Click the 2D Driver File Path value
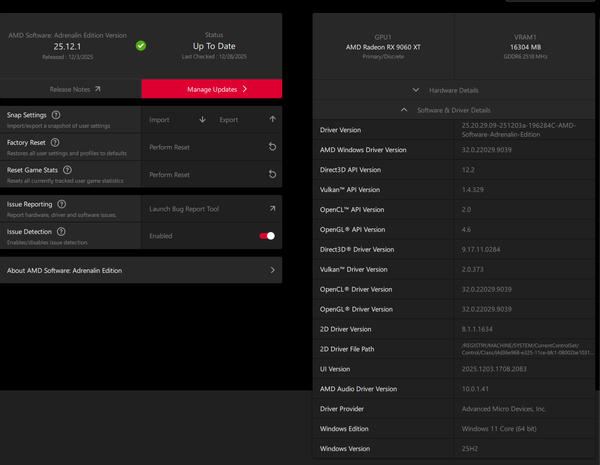 (523, 348)
